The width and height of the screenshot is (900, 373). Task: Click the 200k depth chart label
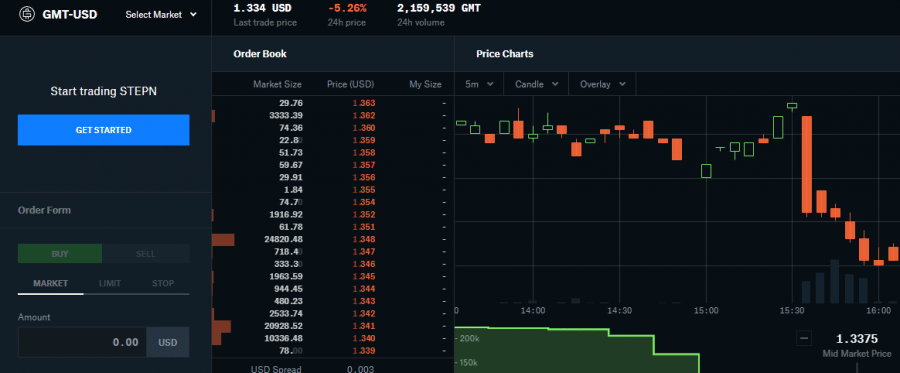[468, 339]
